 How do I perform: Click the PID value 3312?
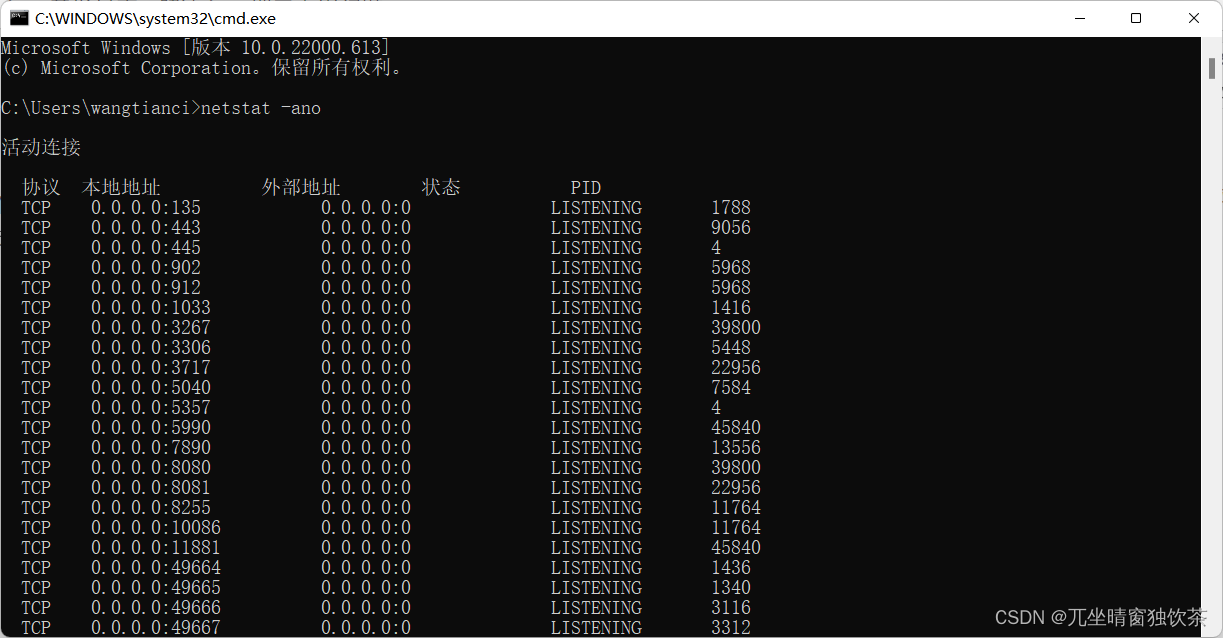[x=731, y=628]
